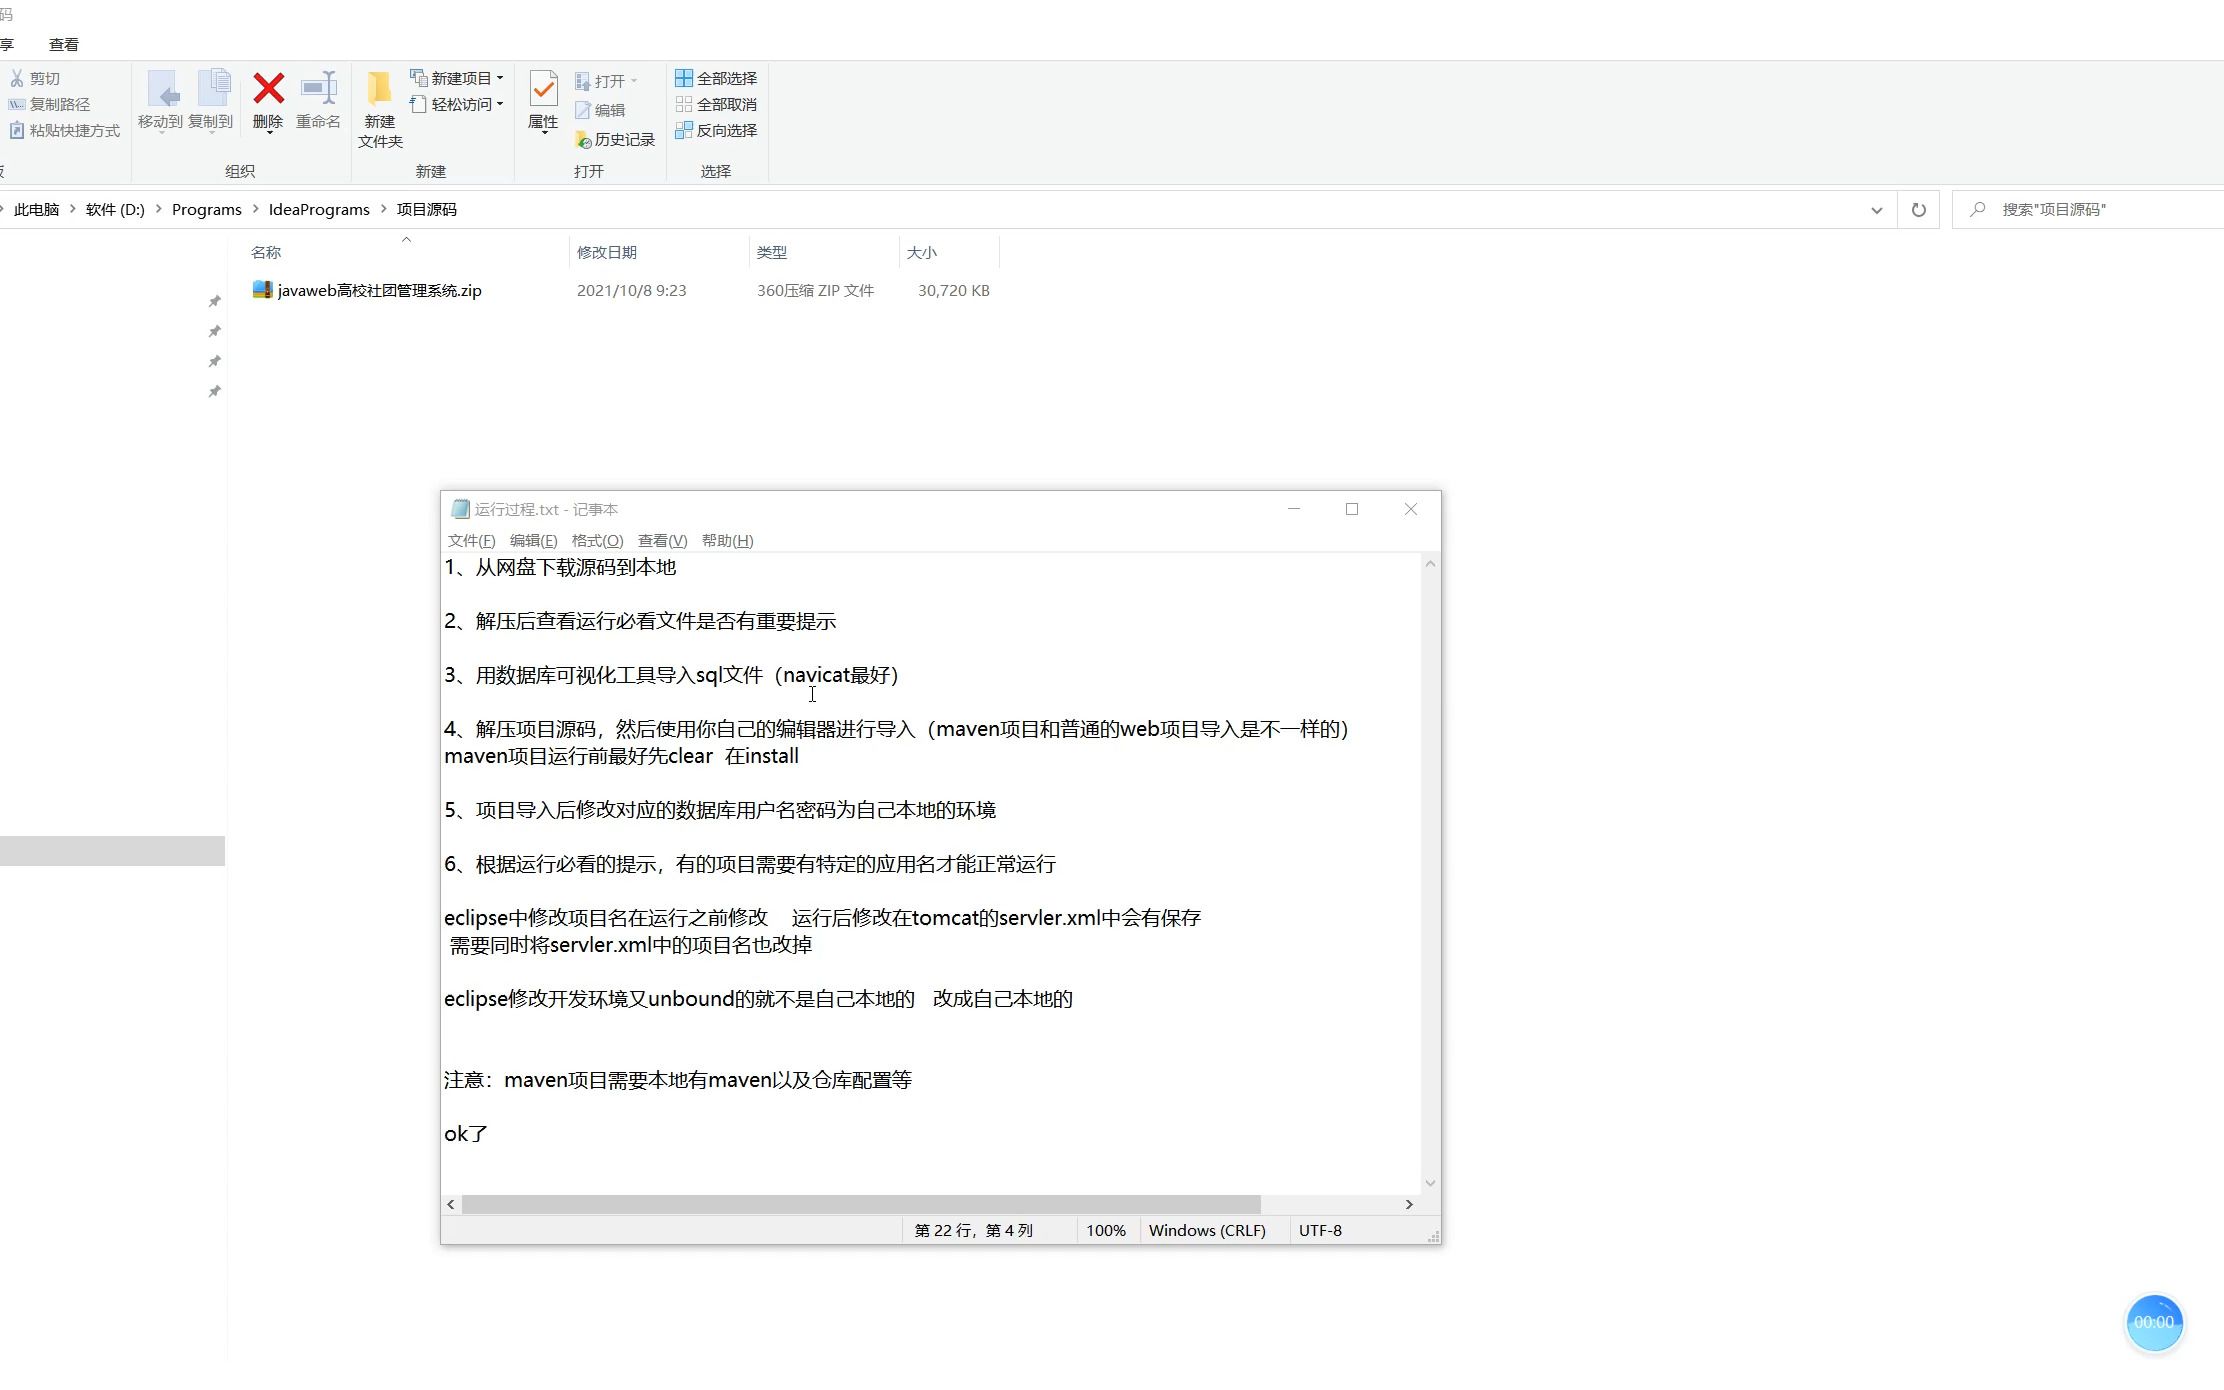The image size is (2224, 1390).
Task: Click the line 'ok了' in Notepad
Action: click(x=466, y=1134)
